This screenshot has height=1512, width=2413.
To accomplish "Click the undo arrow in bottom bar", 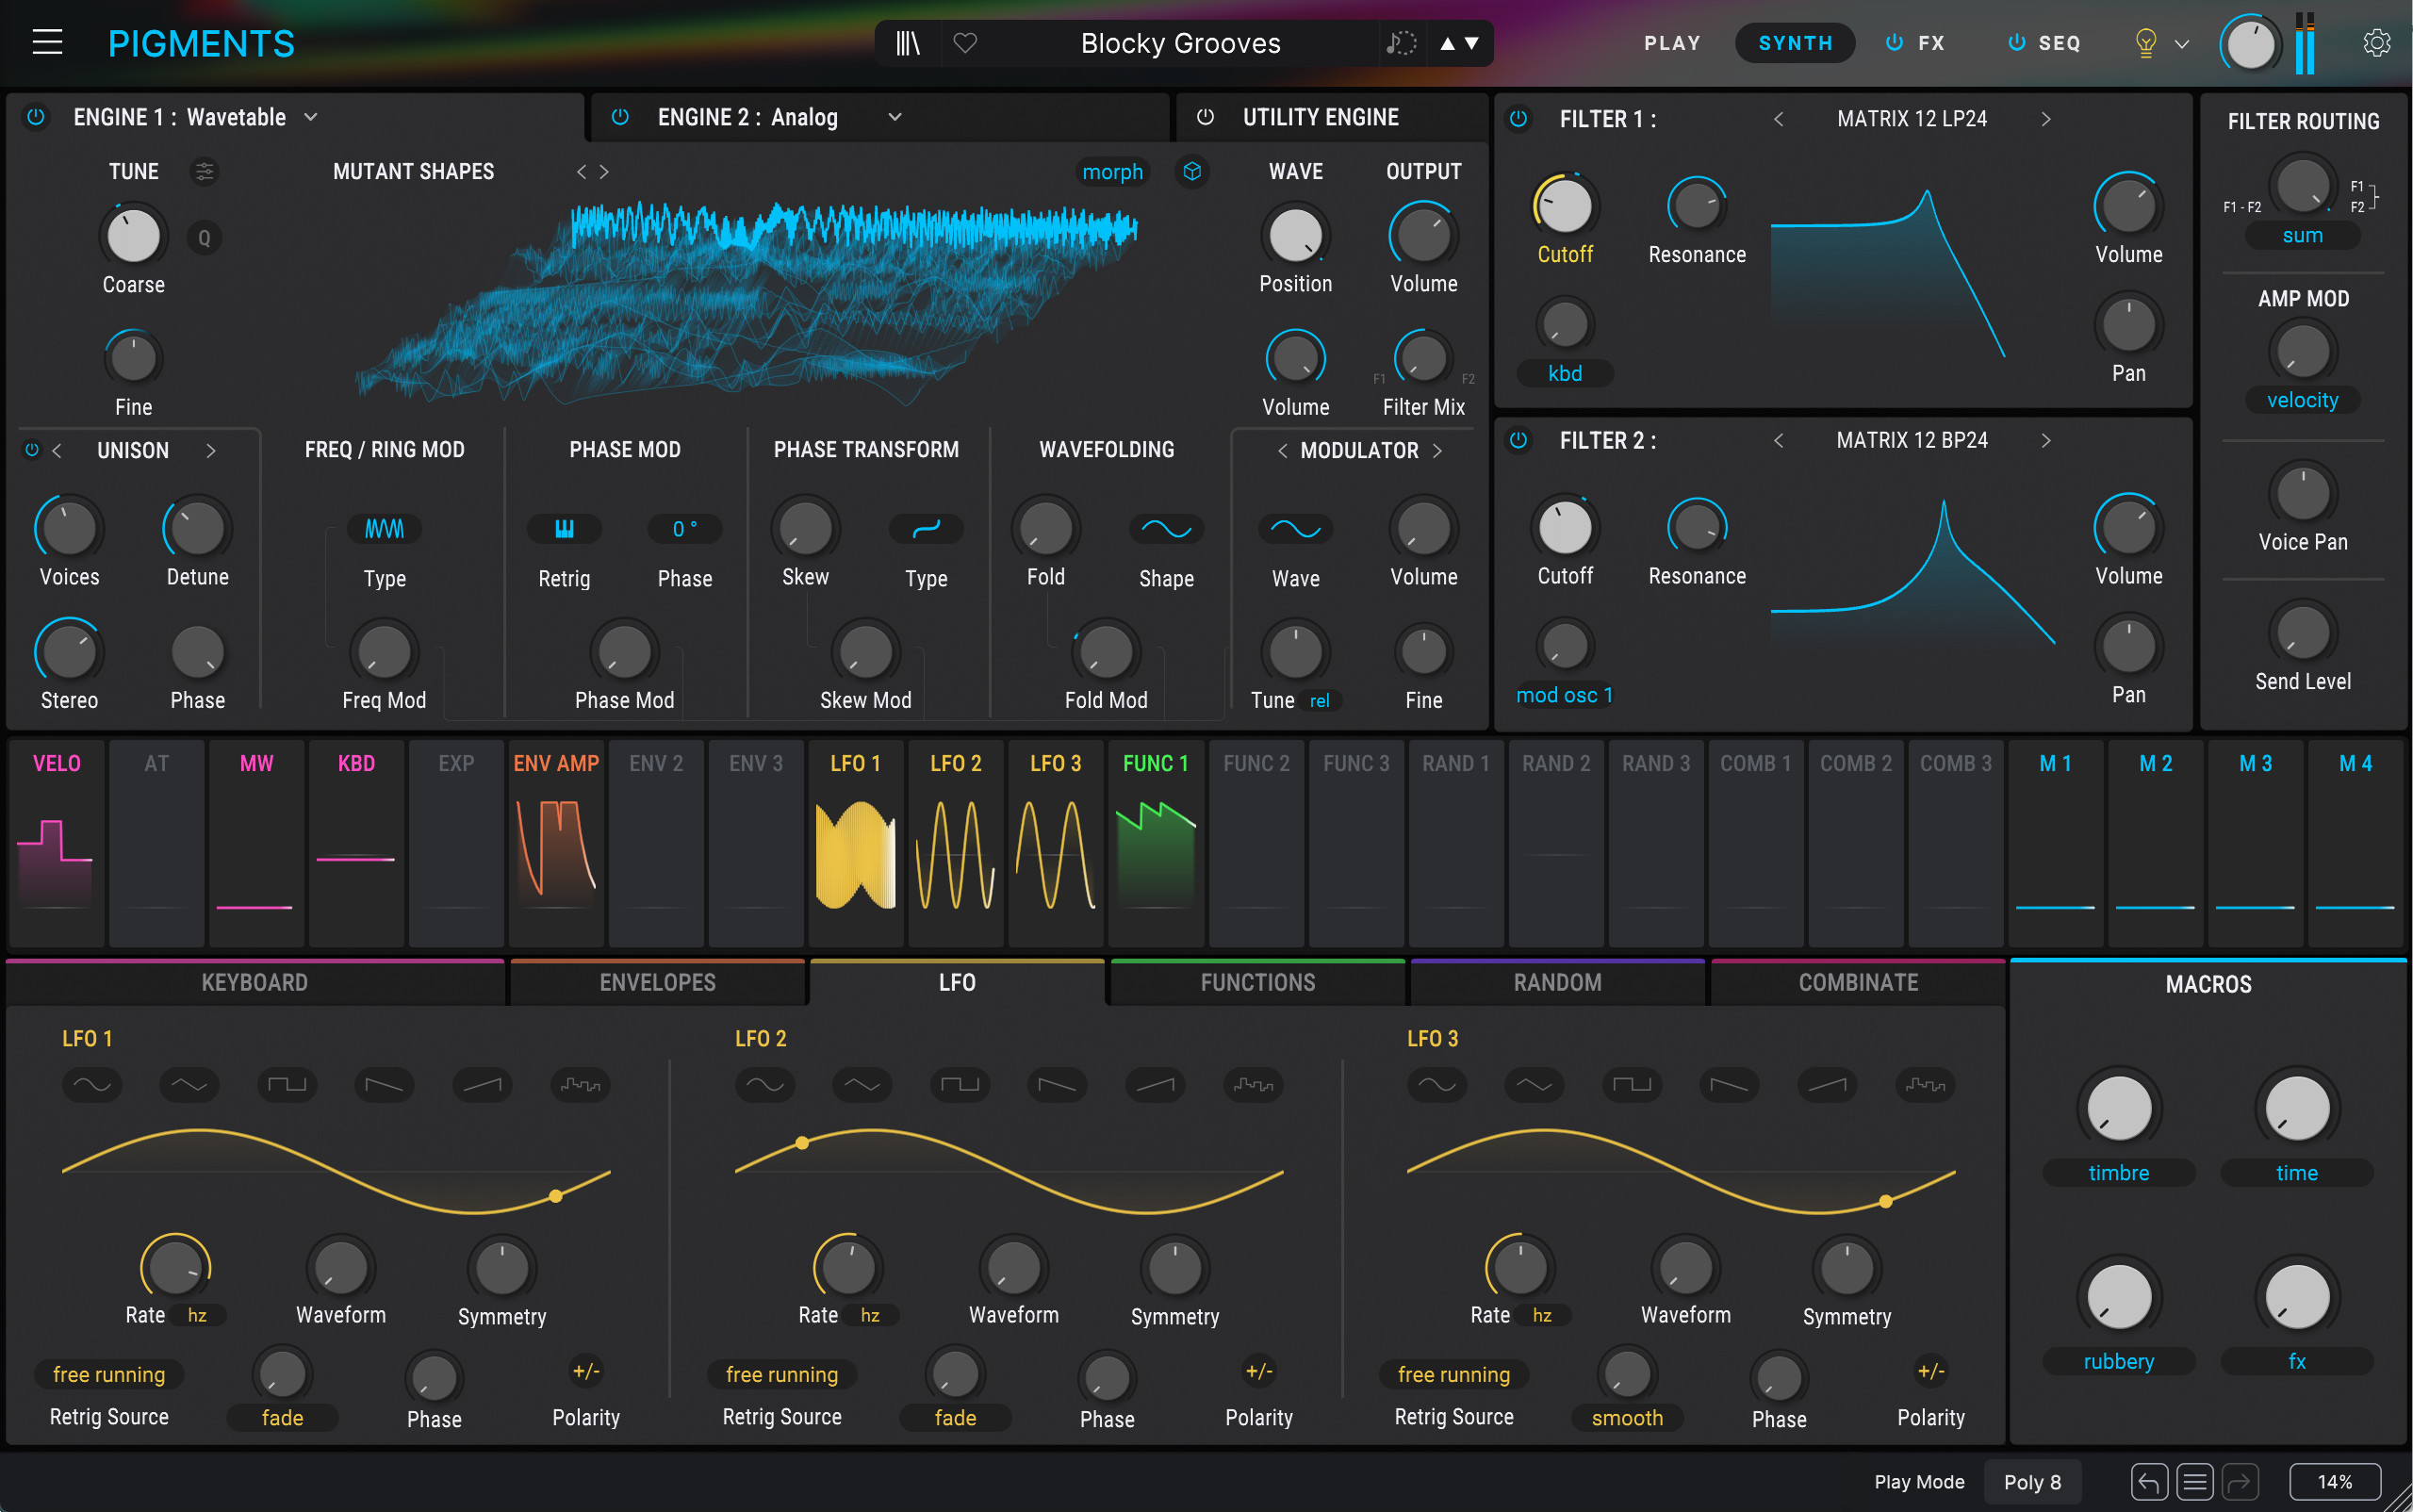I will [x=2149, y=1482].
